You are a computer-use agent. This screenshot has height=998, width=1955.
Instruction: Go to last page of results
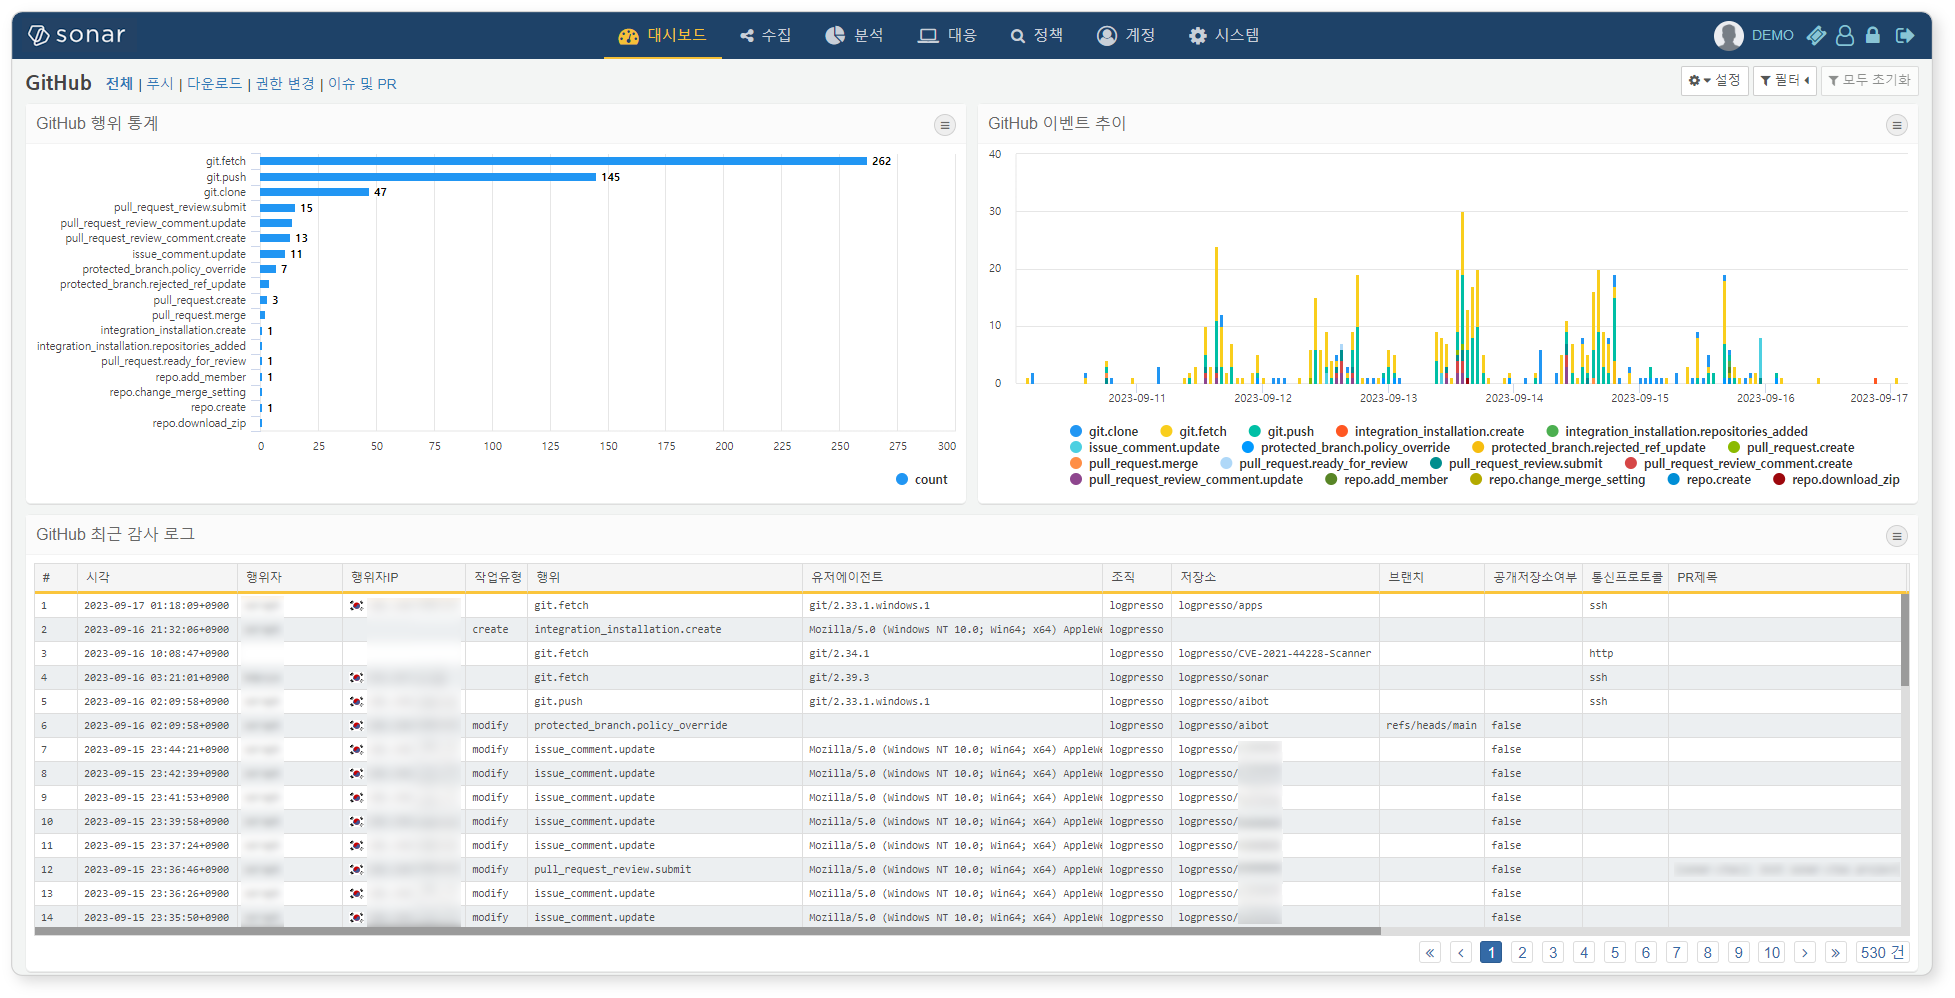(1835, 953)
